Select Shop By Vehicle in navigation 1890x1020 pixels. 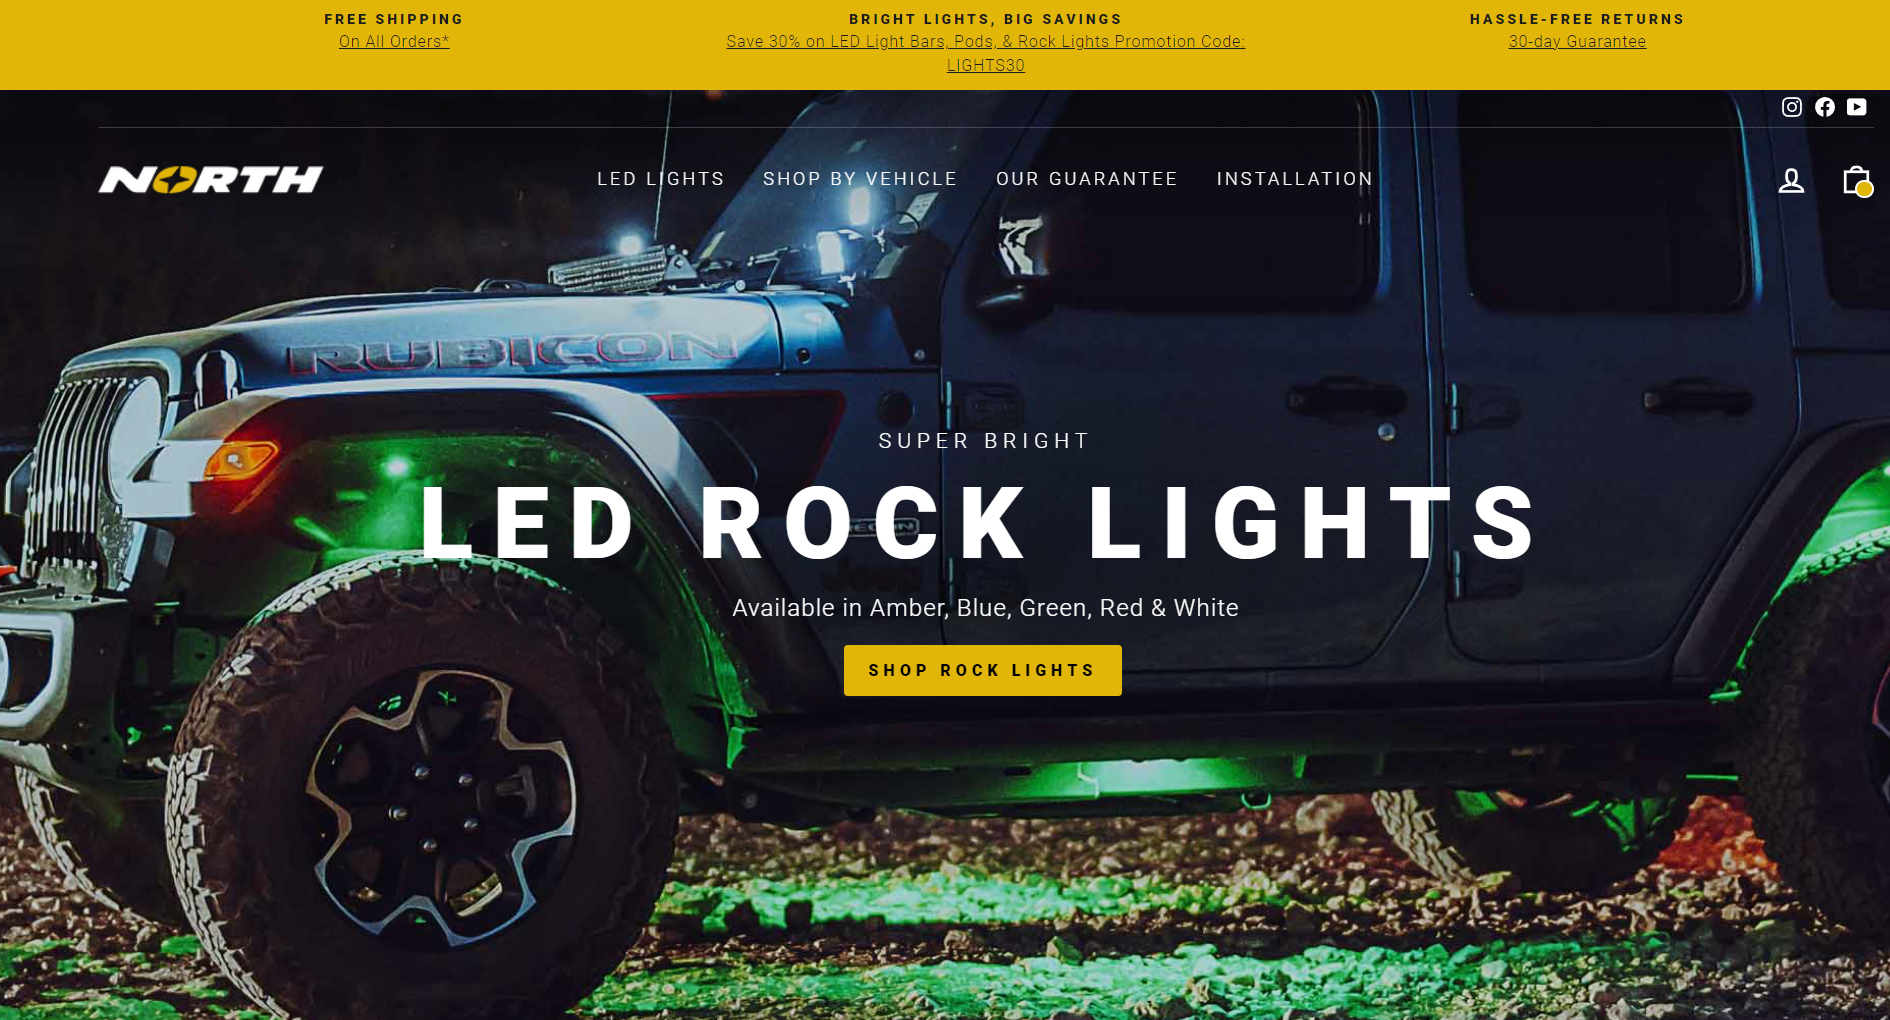click(860, 179)
